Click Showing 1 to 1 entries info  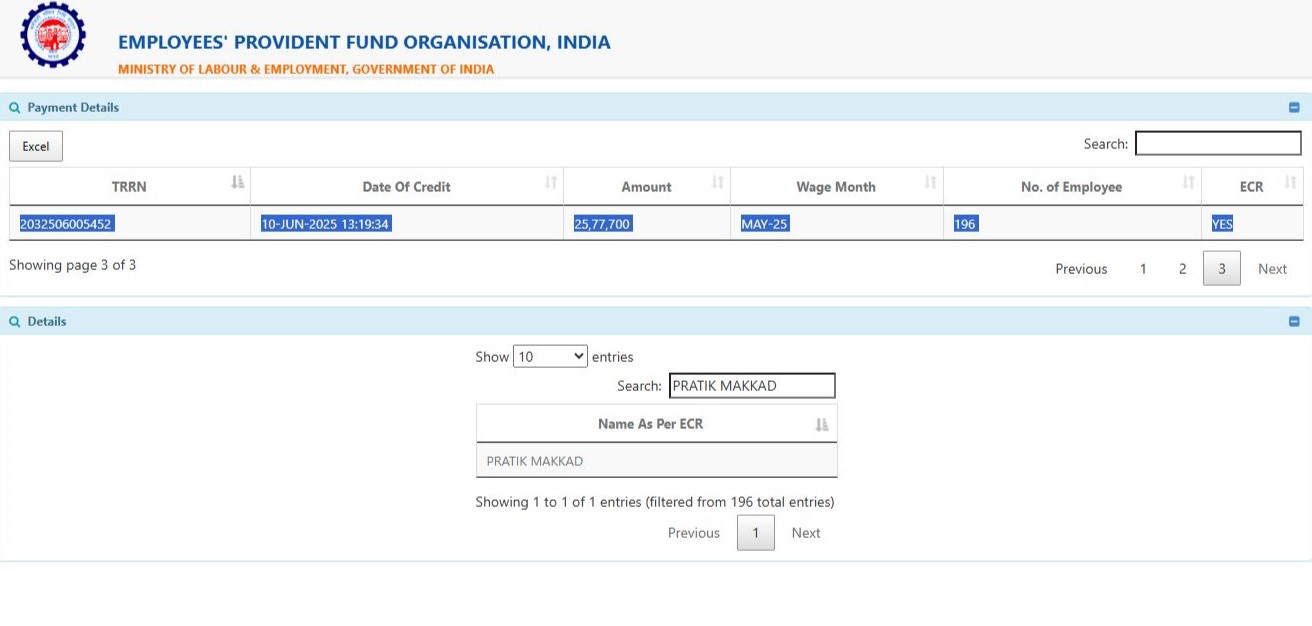655,502
